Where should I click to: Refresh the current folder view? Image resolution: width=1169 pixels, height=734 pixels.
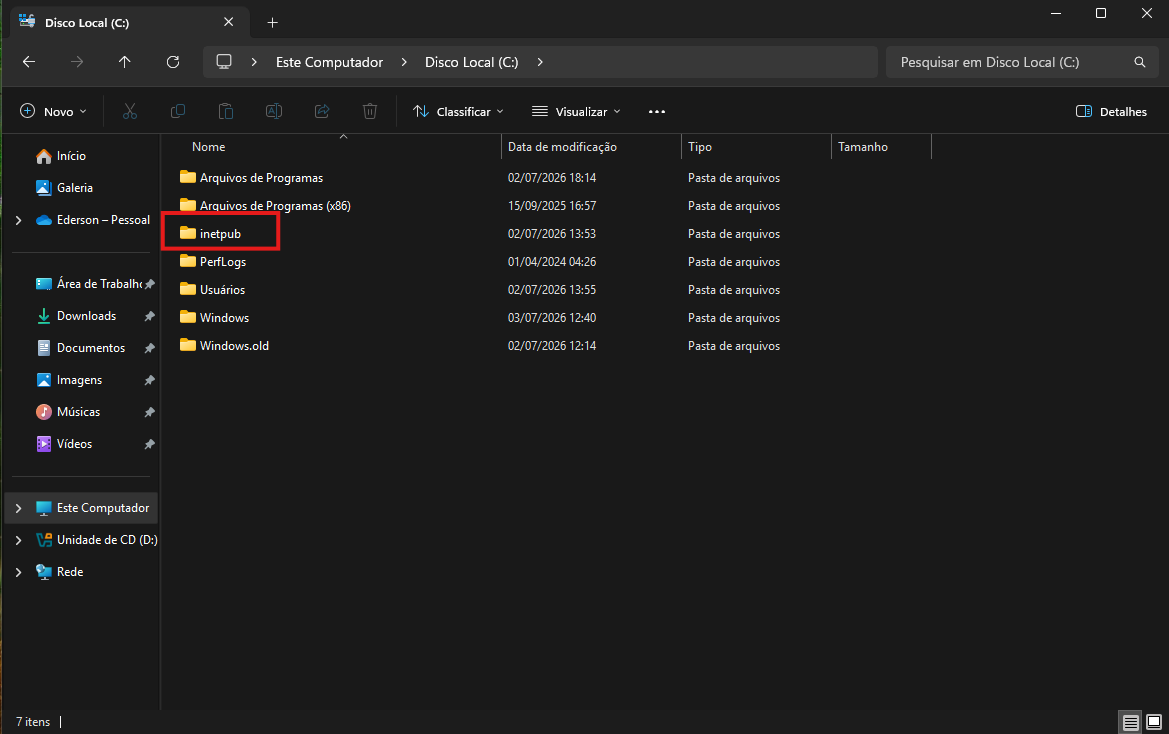(173, 62)
